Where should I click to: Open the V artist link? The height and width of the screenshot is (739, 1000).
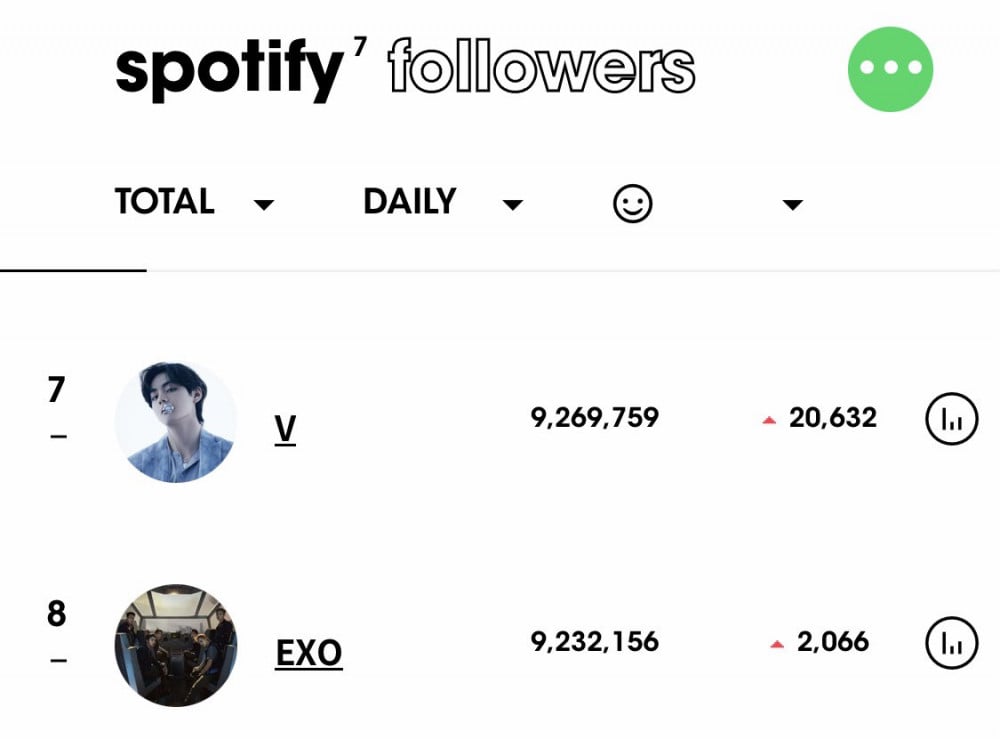point(285,430)
